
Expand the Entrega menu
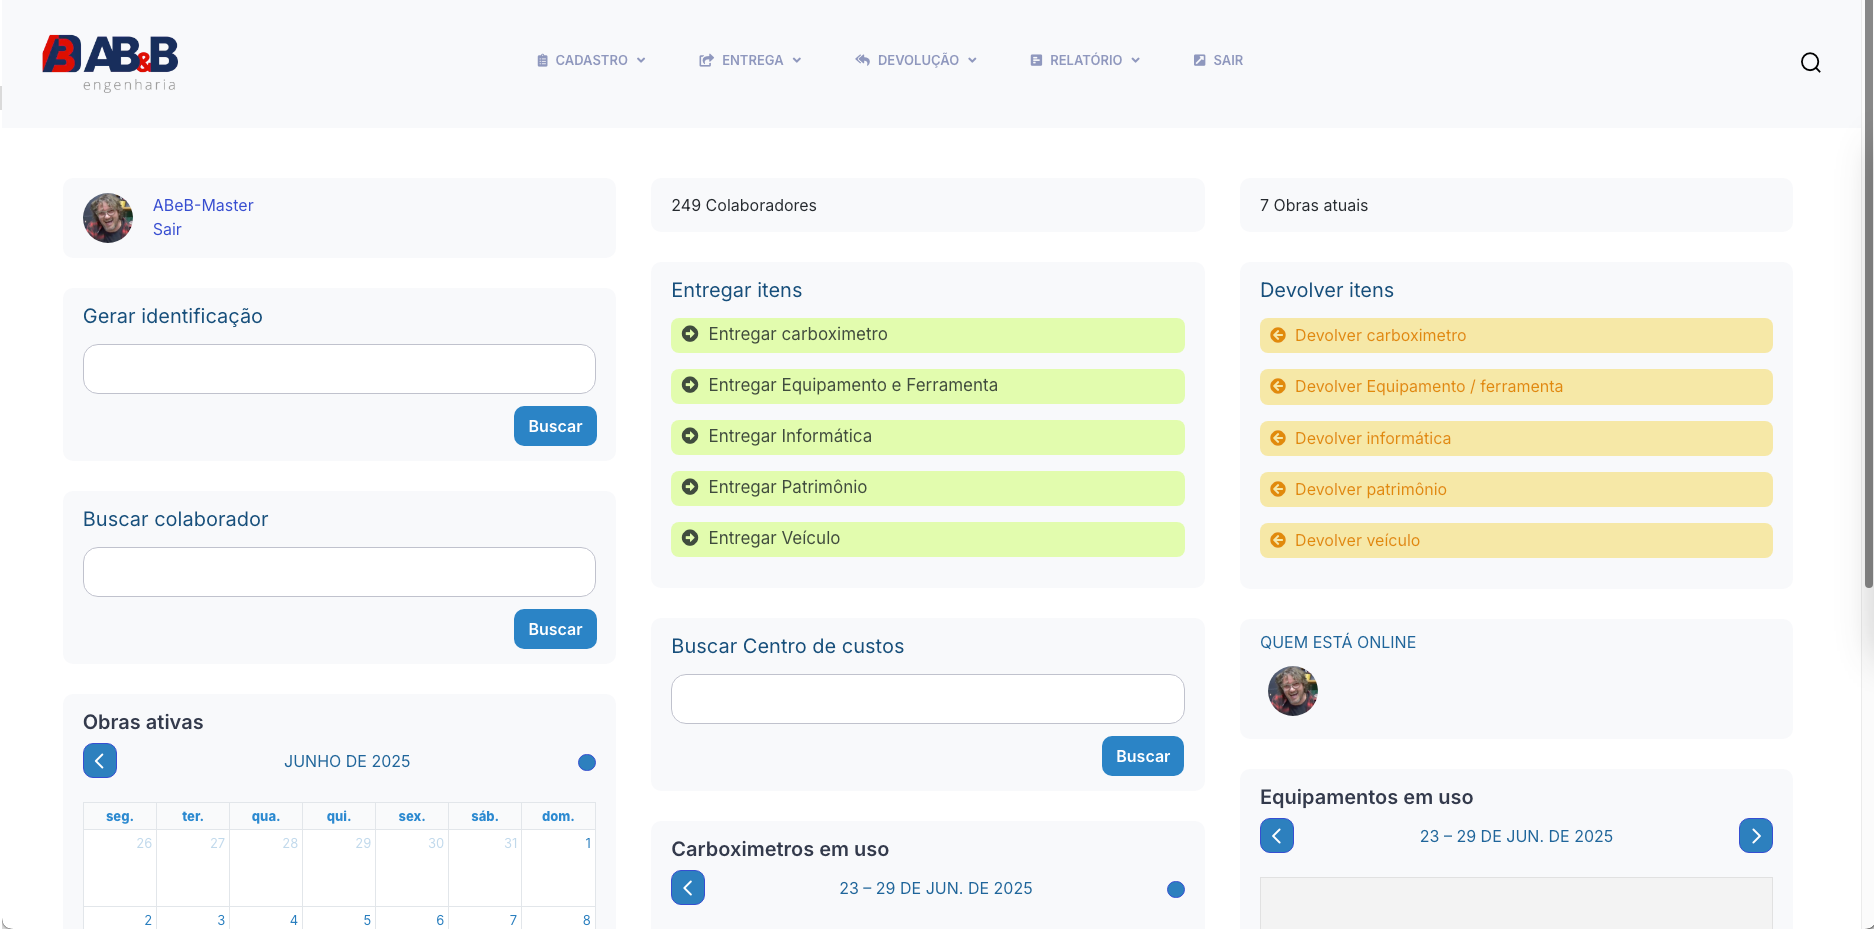click(x=751, y=60)
